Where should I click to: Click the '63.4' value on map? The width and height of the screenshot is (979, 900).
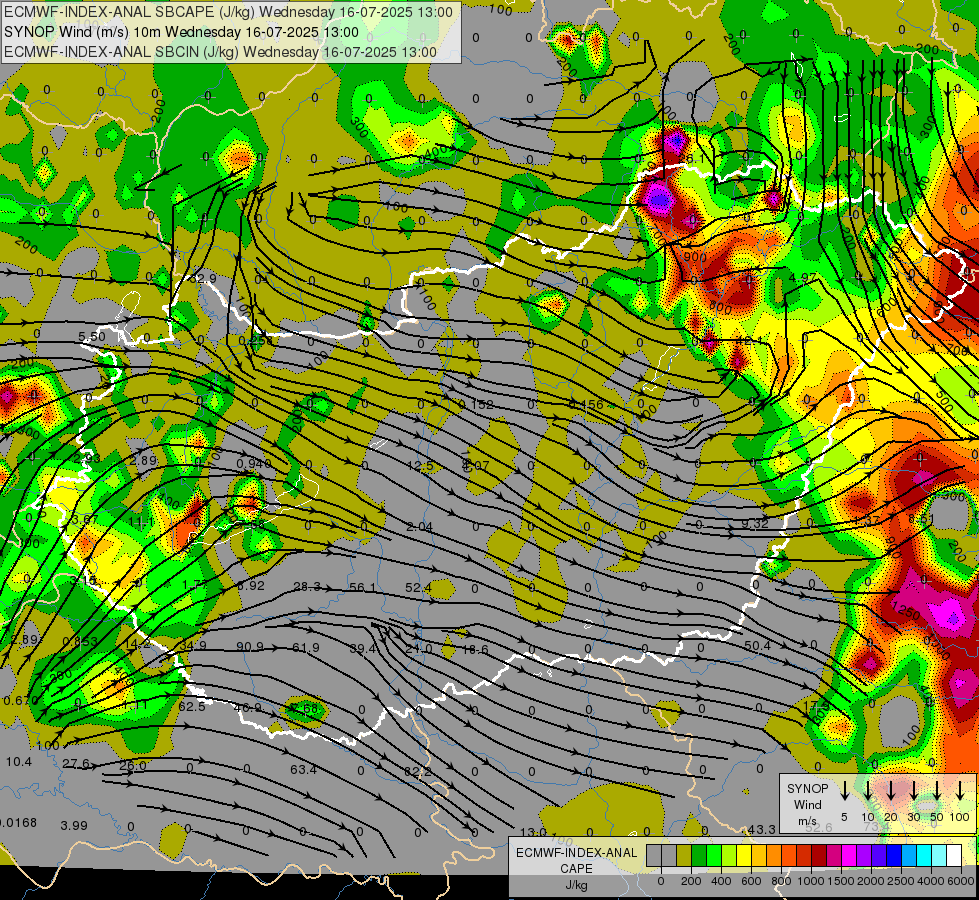[303, 769]
